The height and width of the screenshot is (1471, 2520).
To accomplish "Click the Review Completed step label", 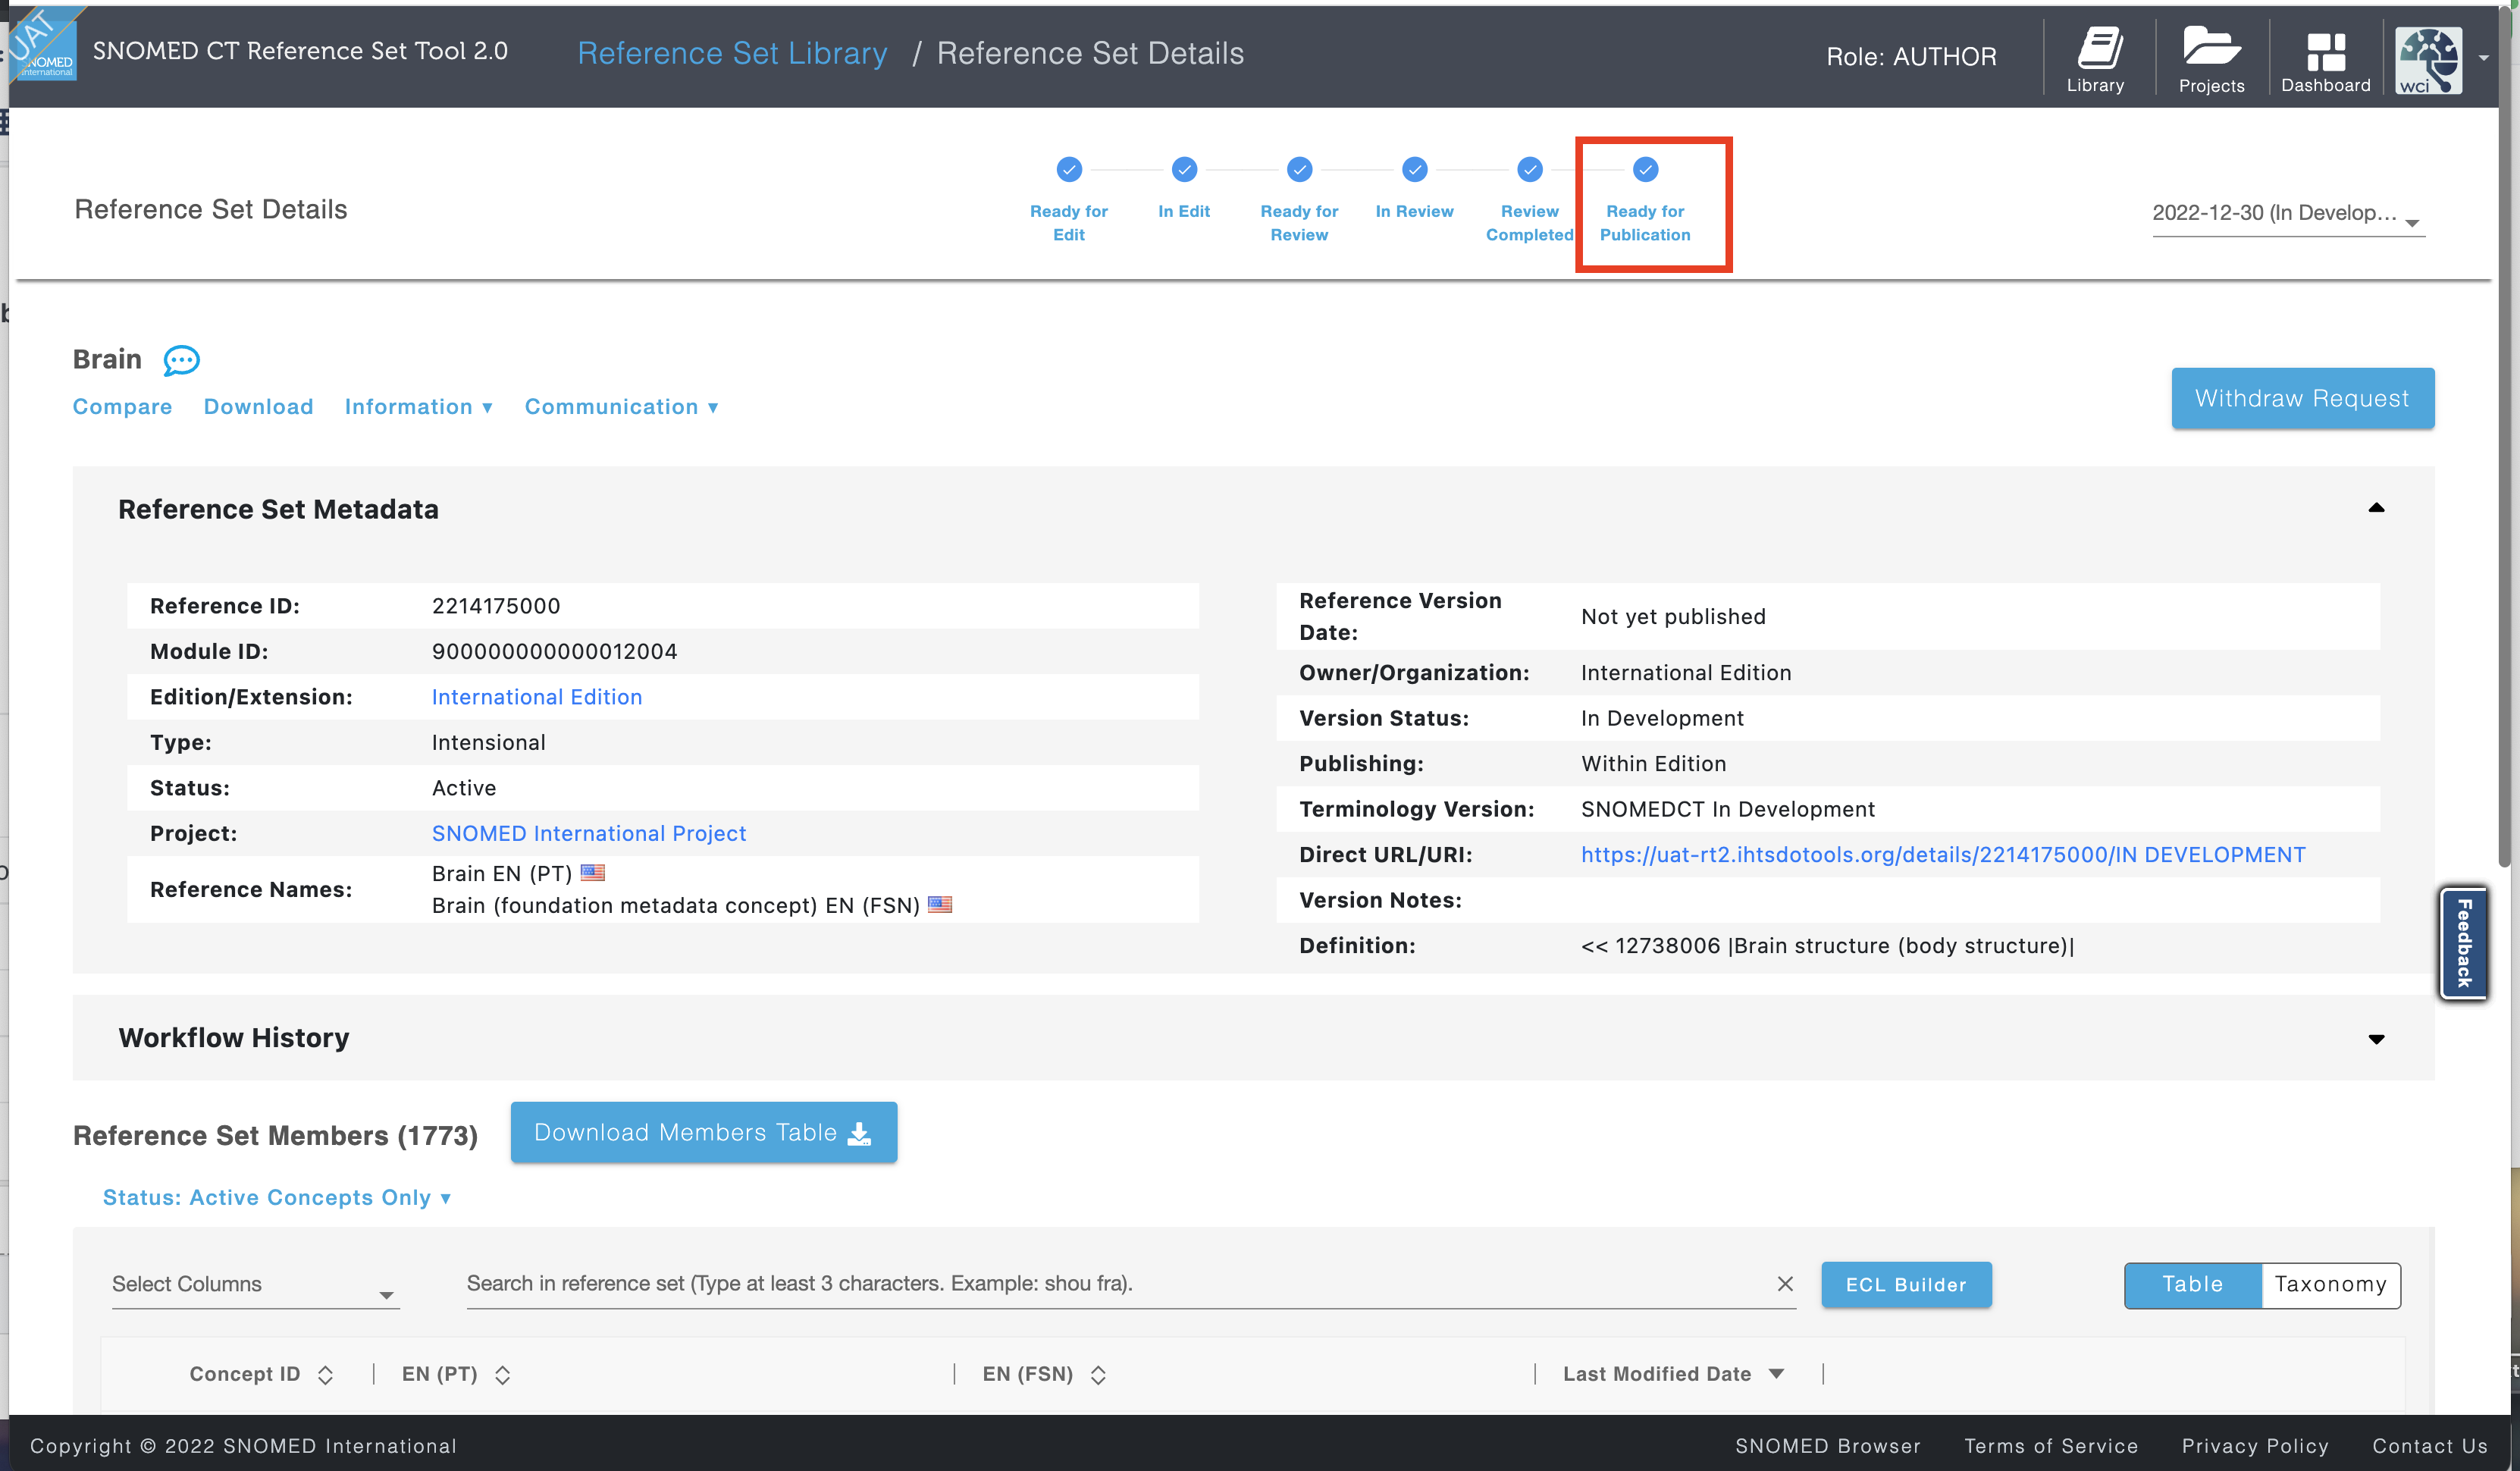I will tap(1529, 223).
